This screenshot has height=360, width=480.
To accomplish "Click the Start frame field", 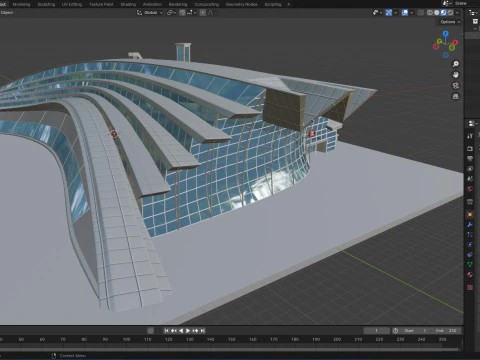I will click(415, 331).
